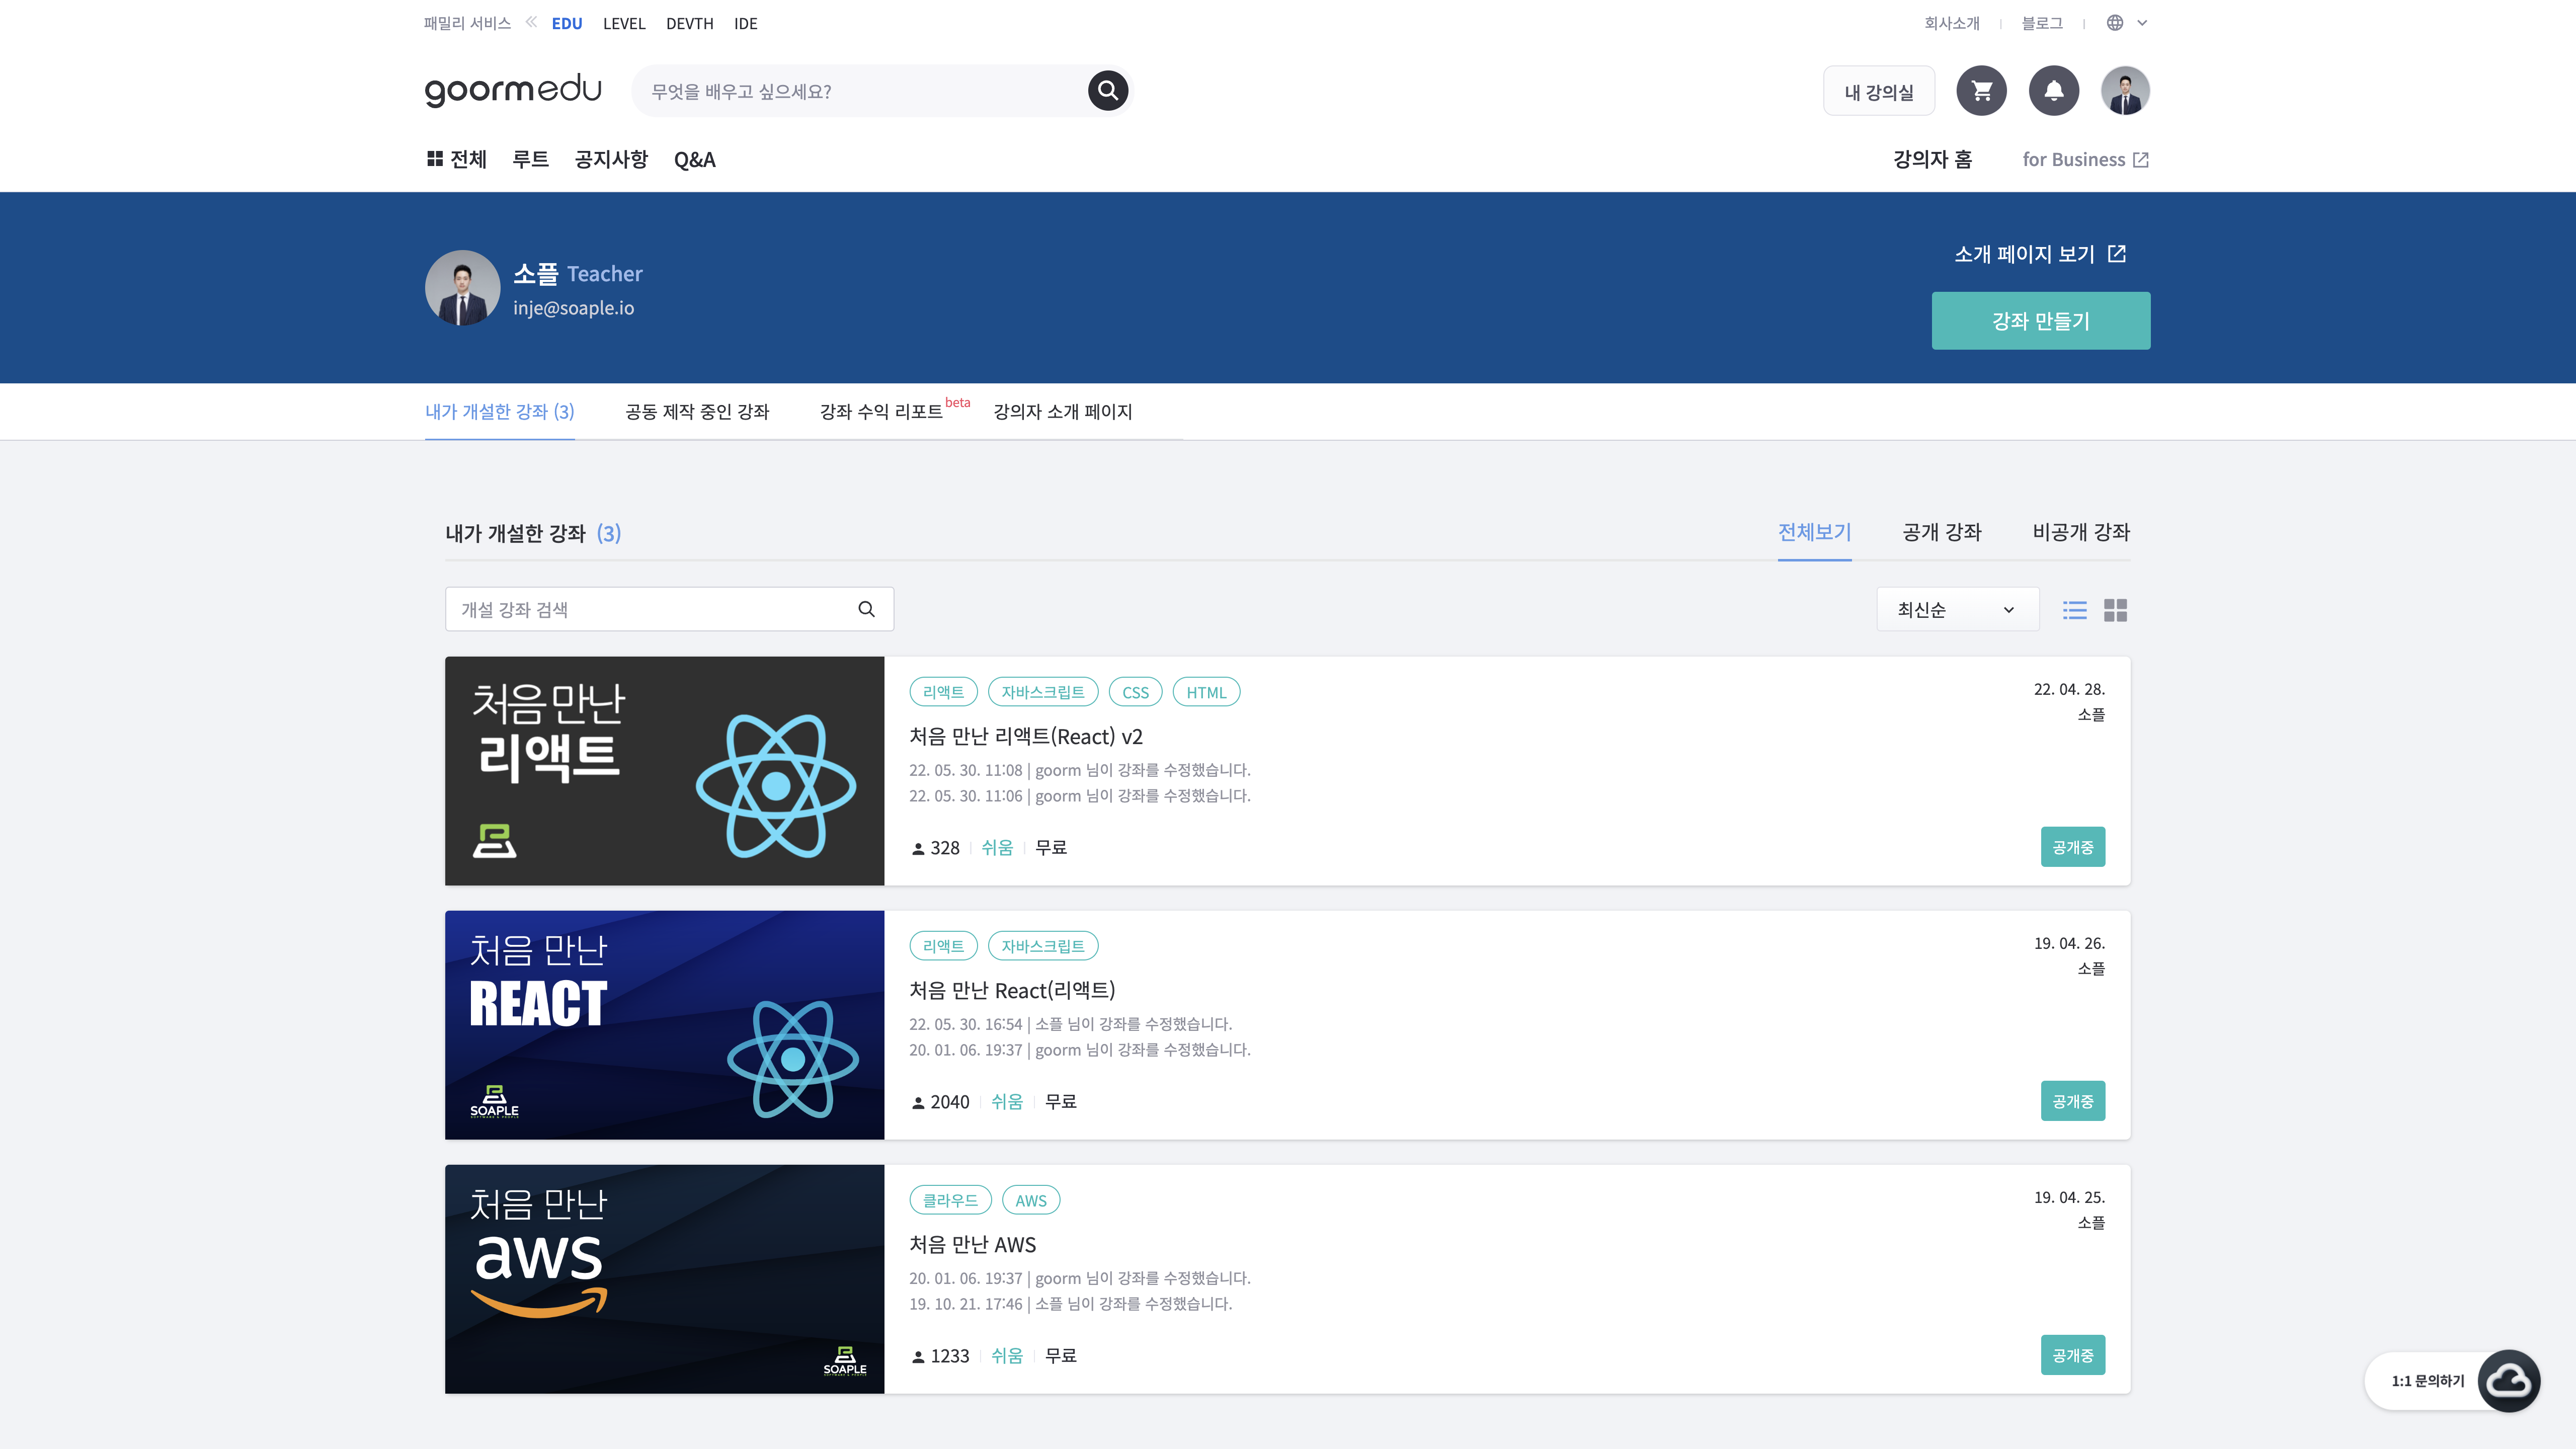
Task: Filter by 비공개 강좌
Action: click(2081, 532)
